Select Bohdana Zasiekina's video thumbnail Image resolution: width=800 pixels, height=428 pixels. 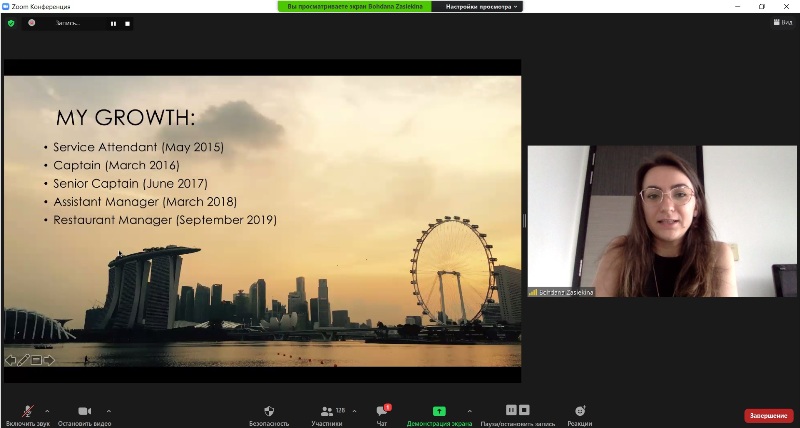[662, 221]
